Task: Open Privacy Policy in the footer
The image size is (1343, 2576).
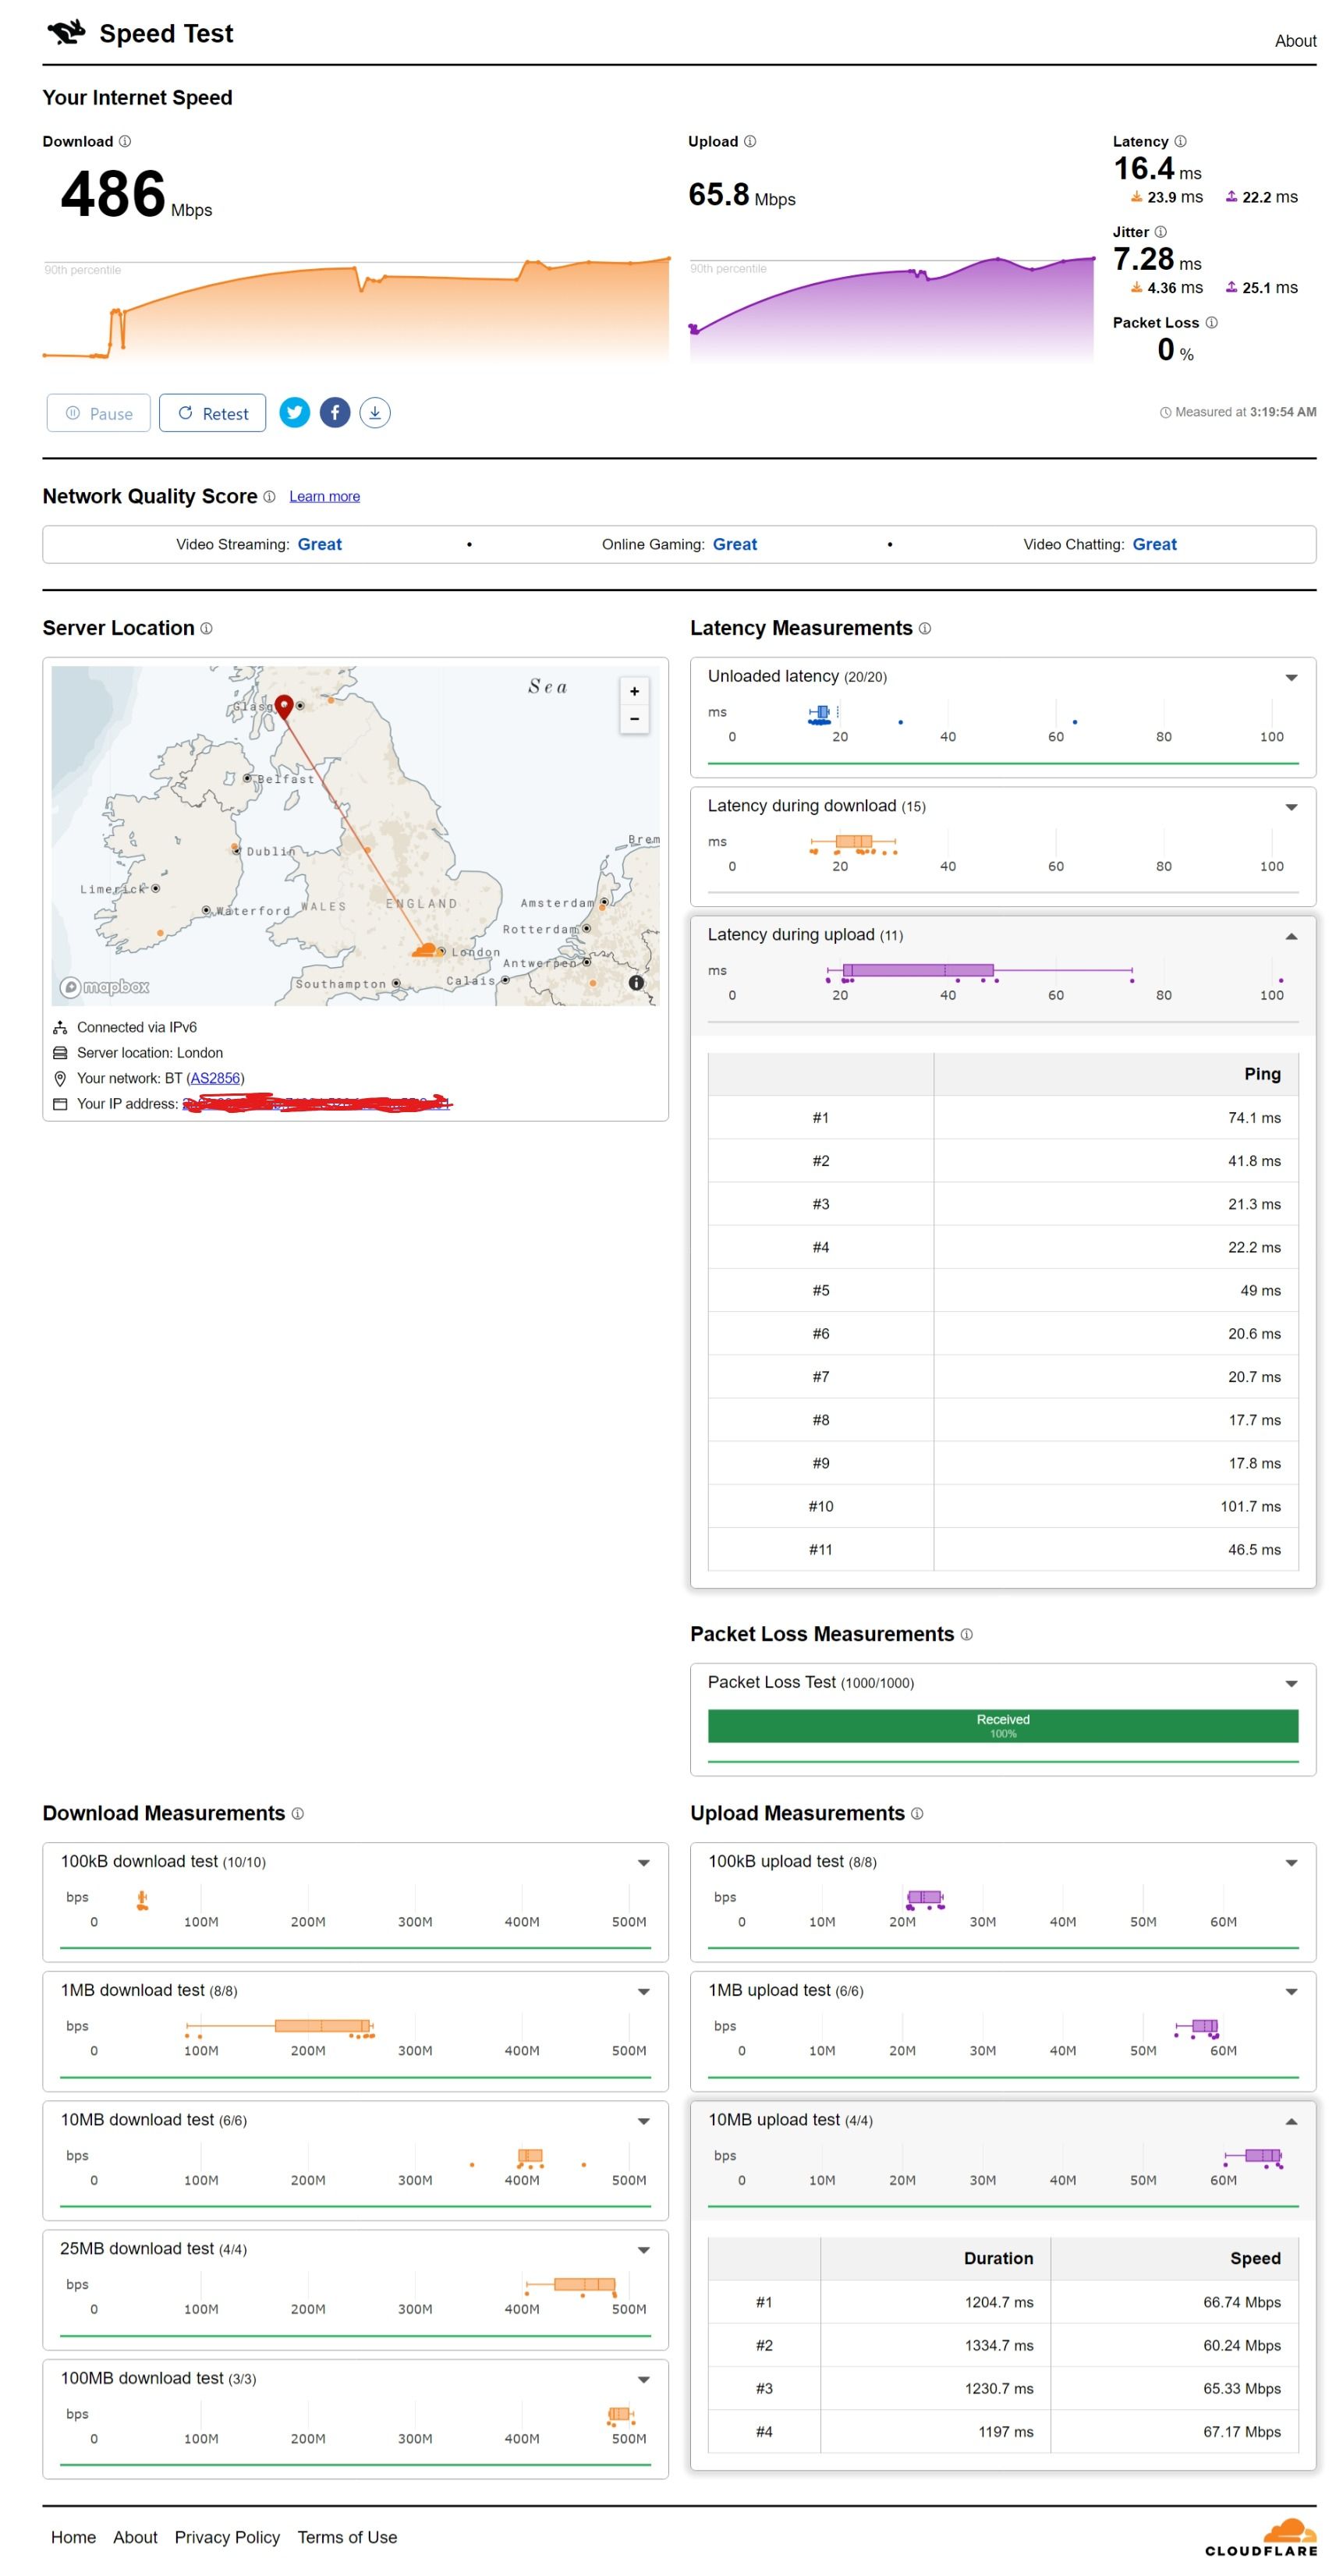Action: pyautogui.click(x=227, y=2537)
